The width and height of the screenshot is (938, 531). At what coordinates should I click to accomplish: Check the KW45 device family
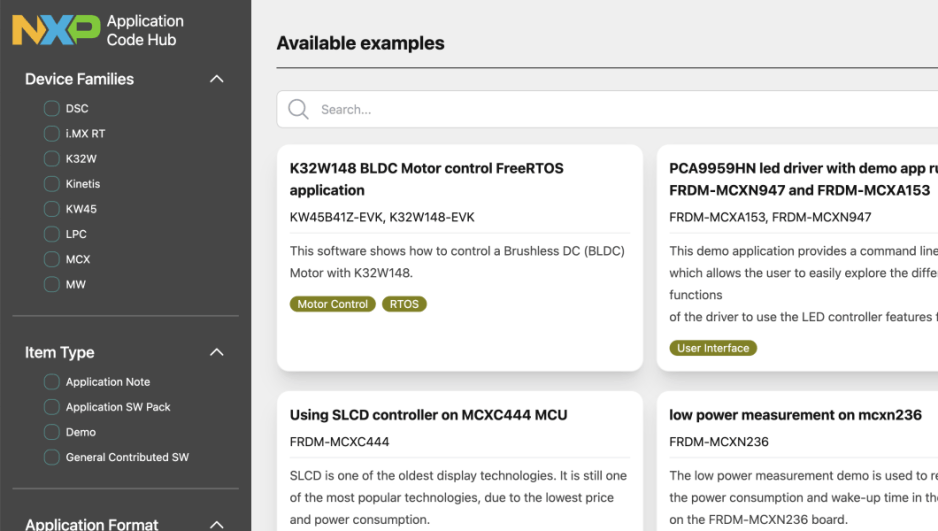(x=51, y=209)
